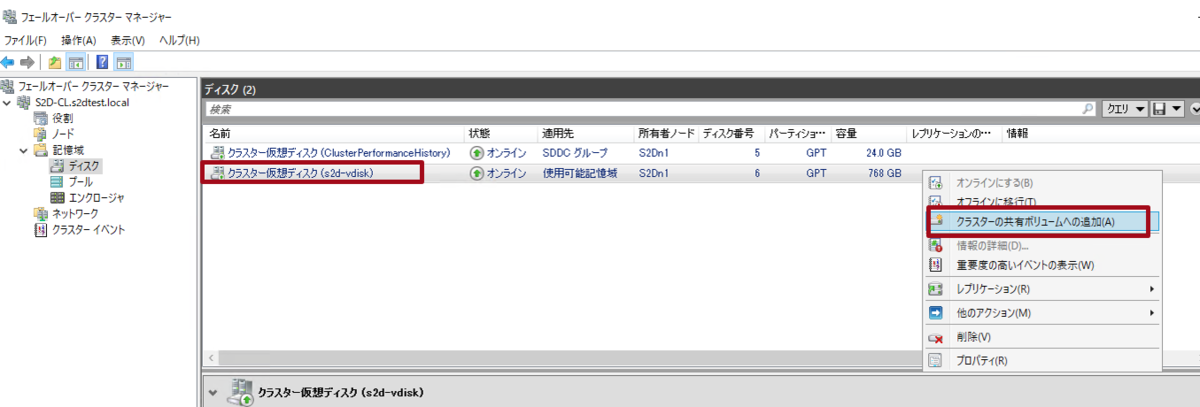Click the up-one-level folder toolbar icon
Image resolution: width=1200 pixels, height=407 pixels.
55,62
